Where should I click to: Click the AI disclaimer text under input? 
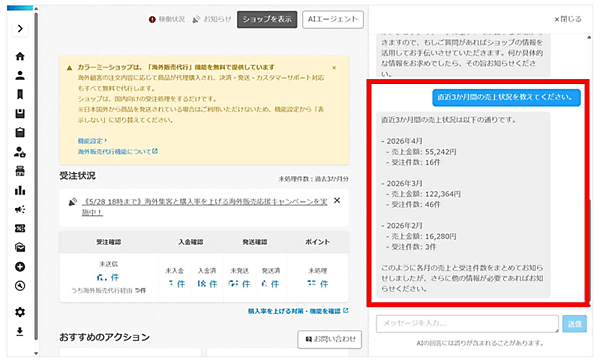point(480,343)
